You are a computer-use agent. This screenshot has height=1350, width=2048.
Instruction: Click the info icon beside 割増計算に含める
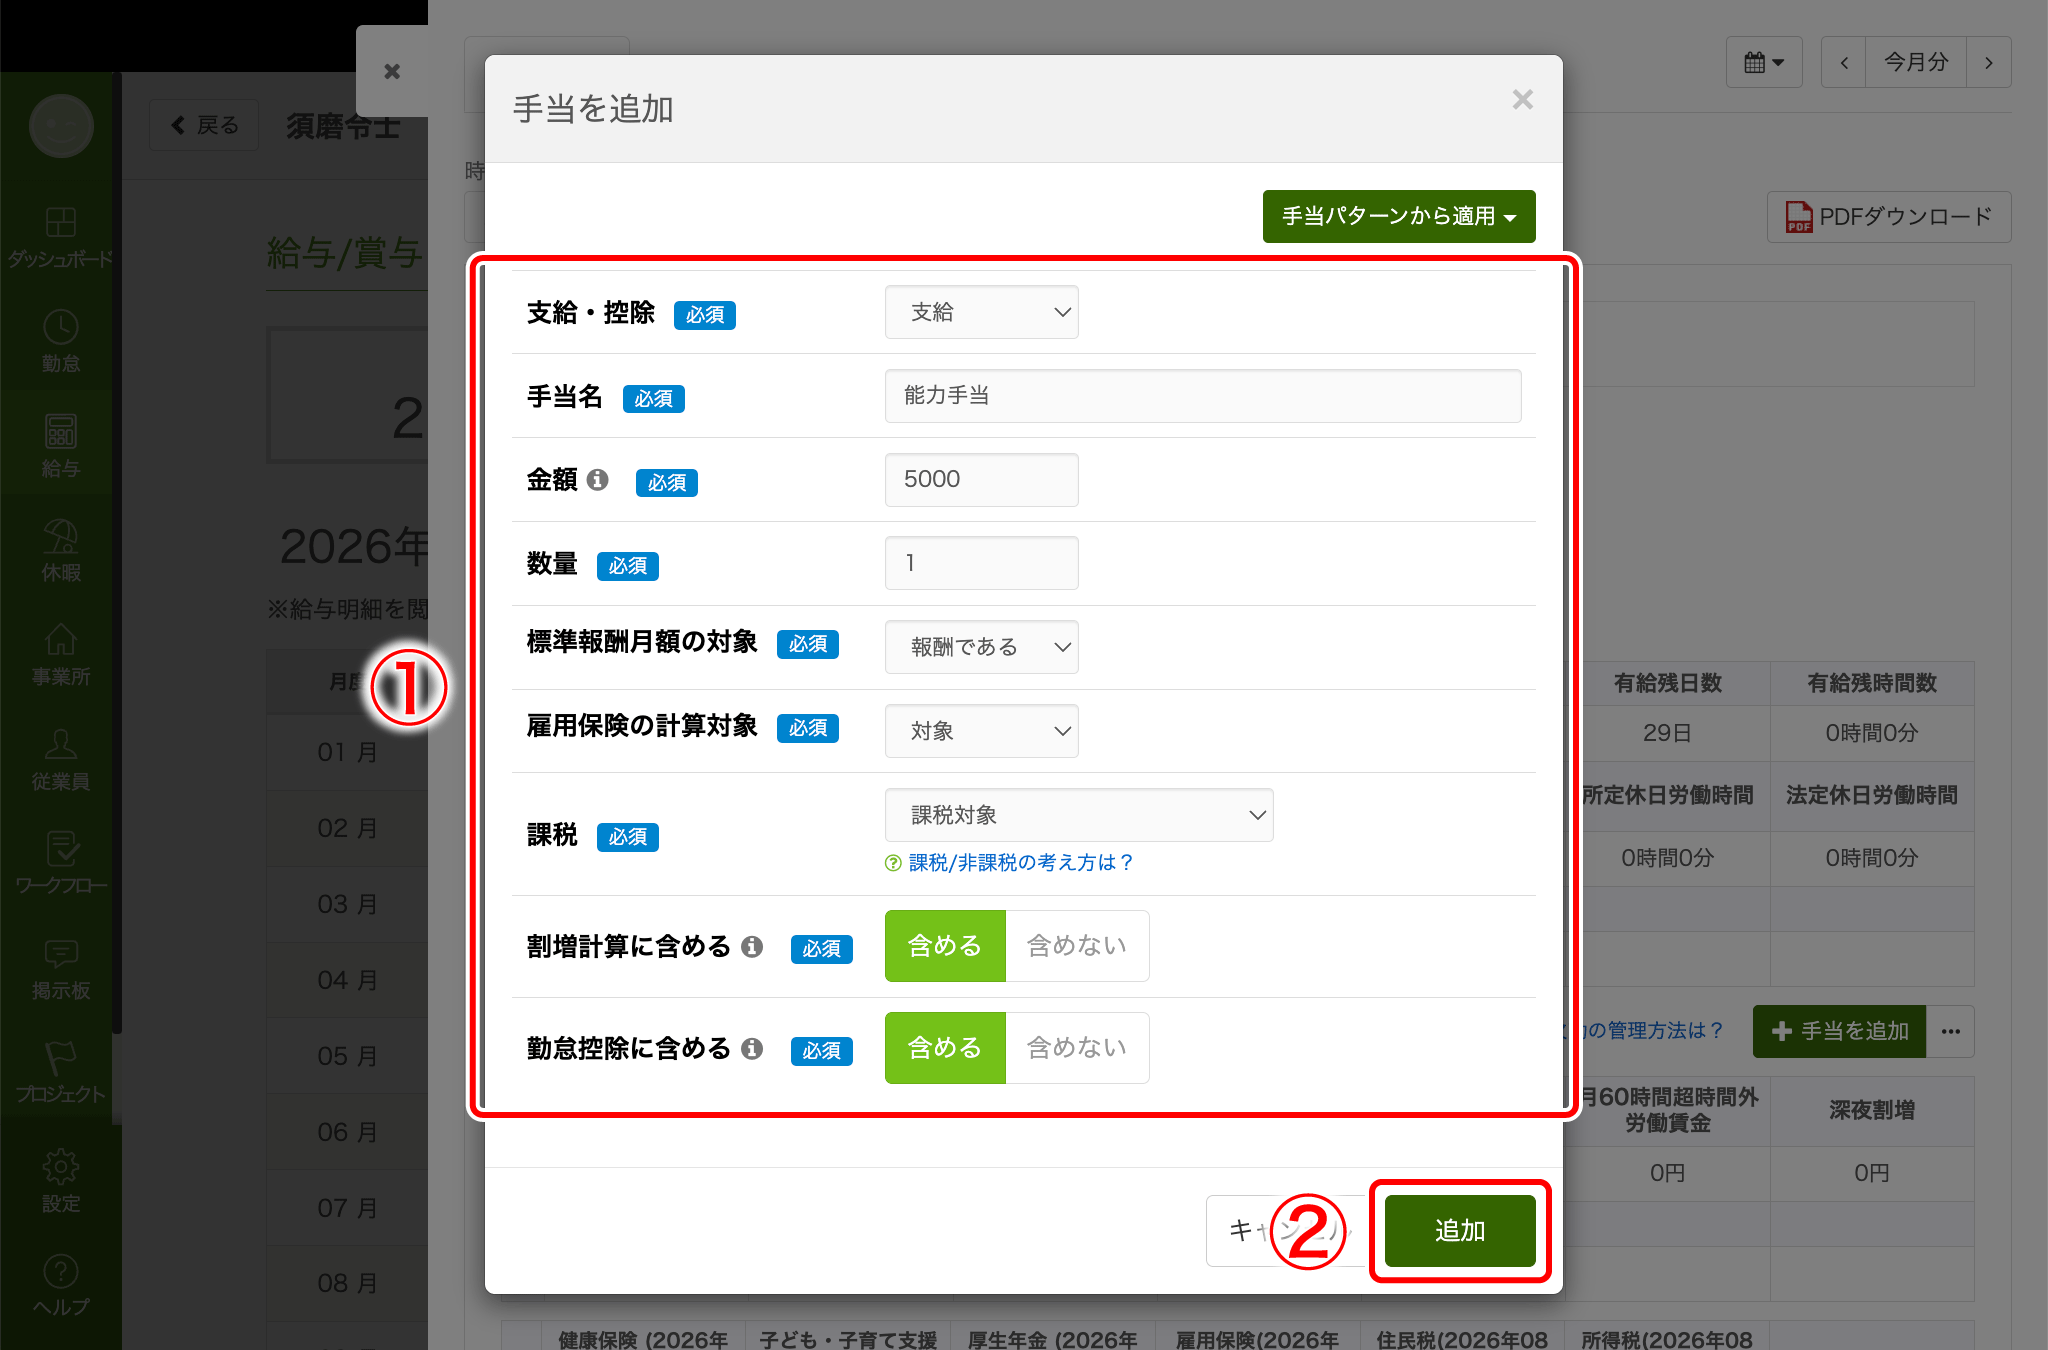752,946
